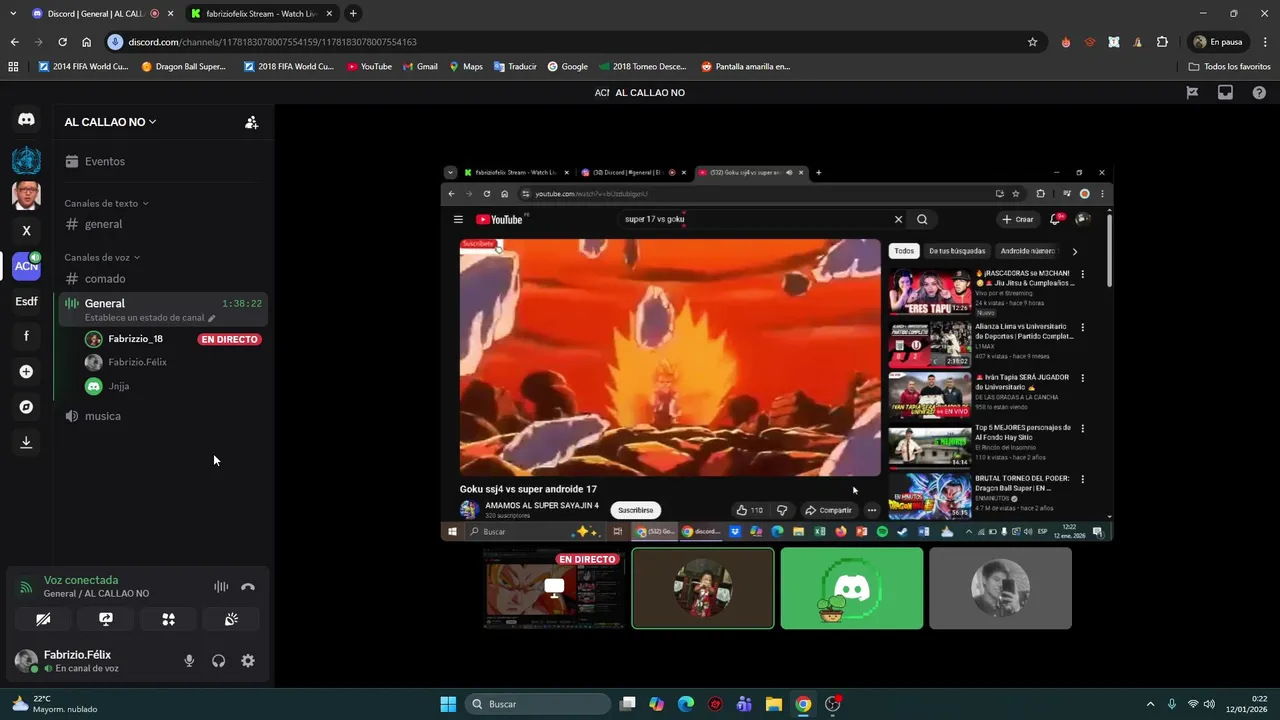Click invite members icon beside server name
Image resolution: width=1280 pixels, height=720 pixels.
click(251, 122)
